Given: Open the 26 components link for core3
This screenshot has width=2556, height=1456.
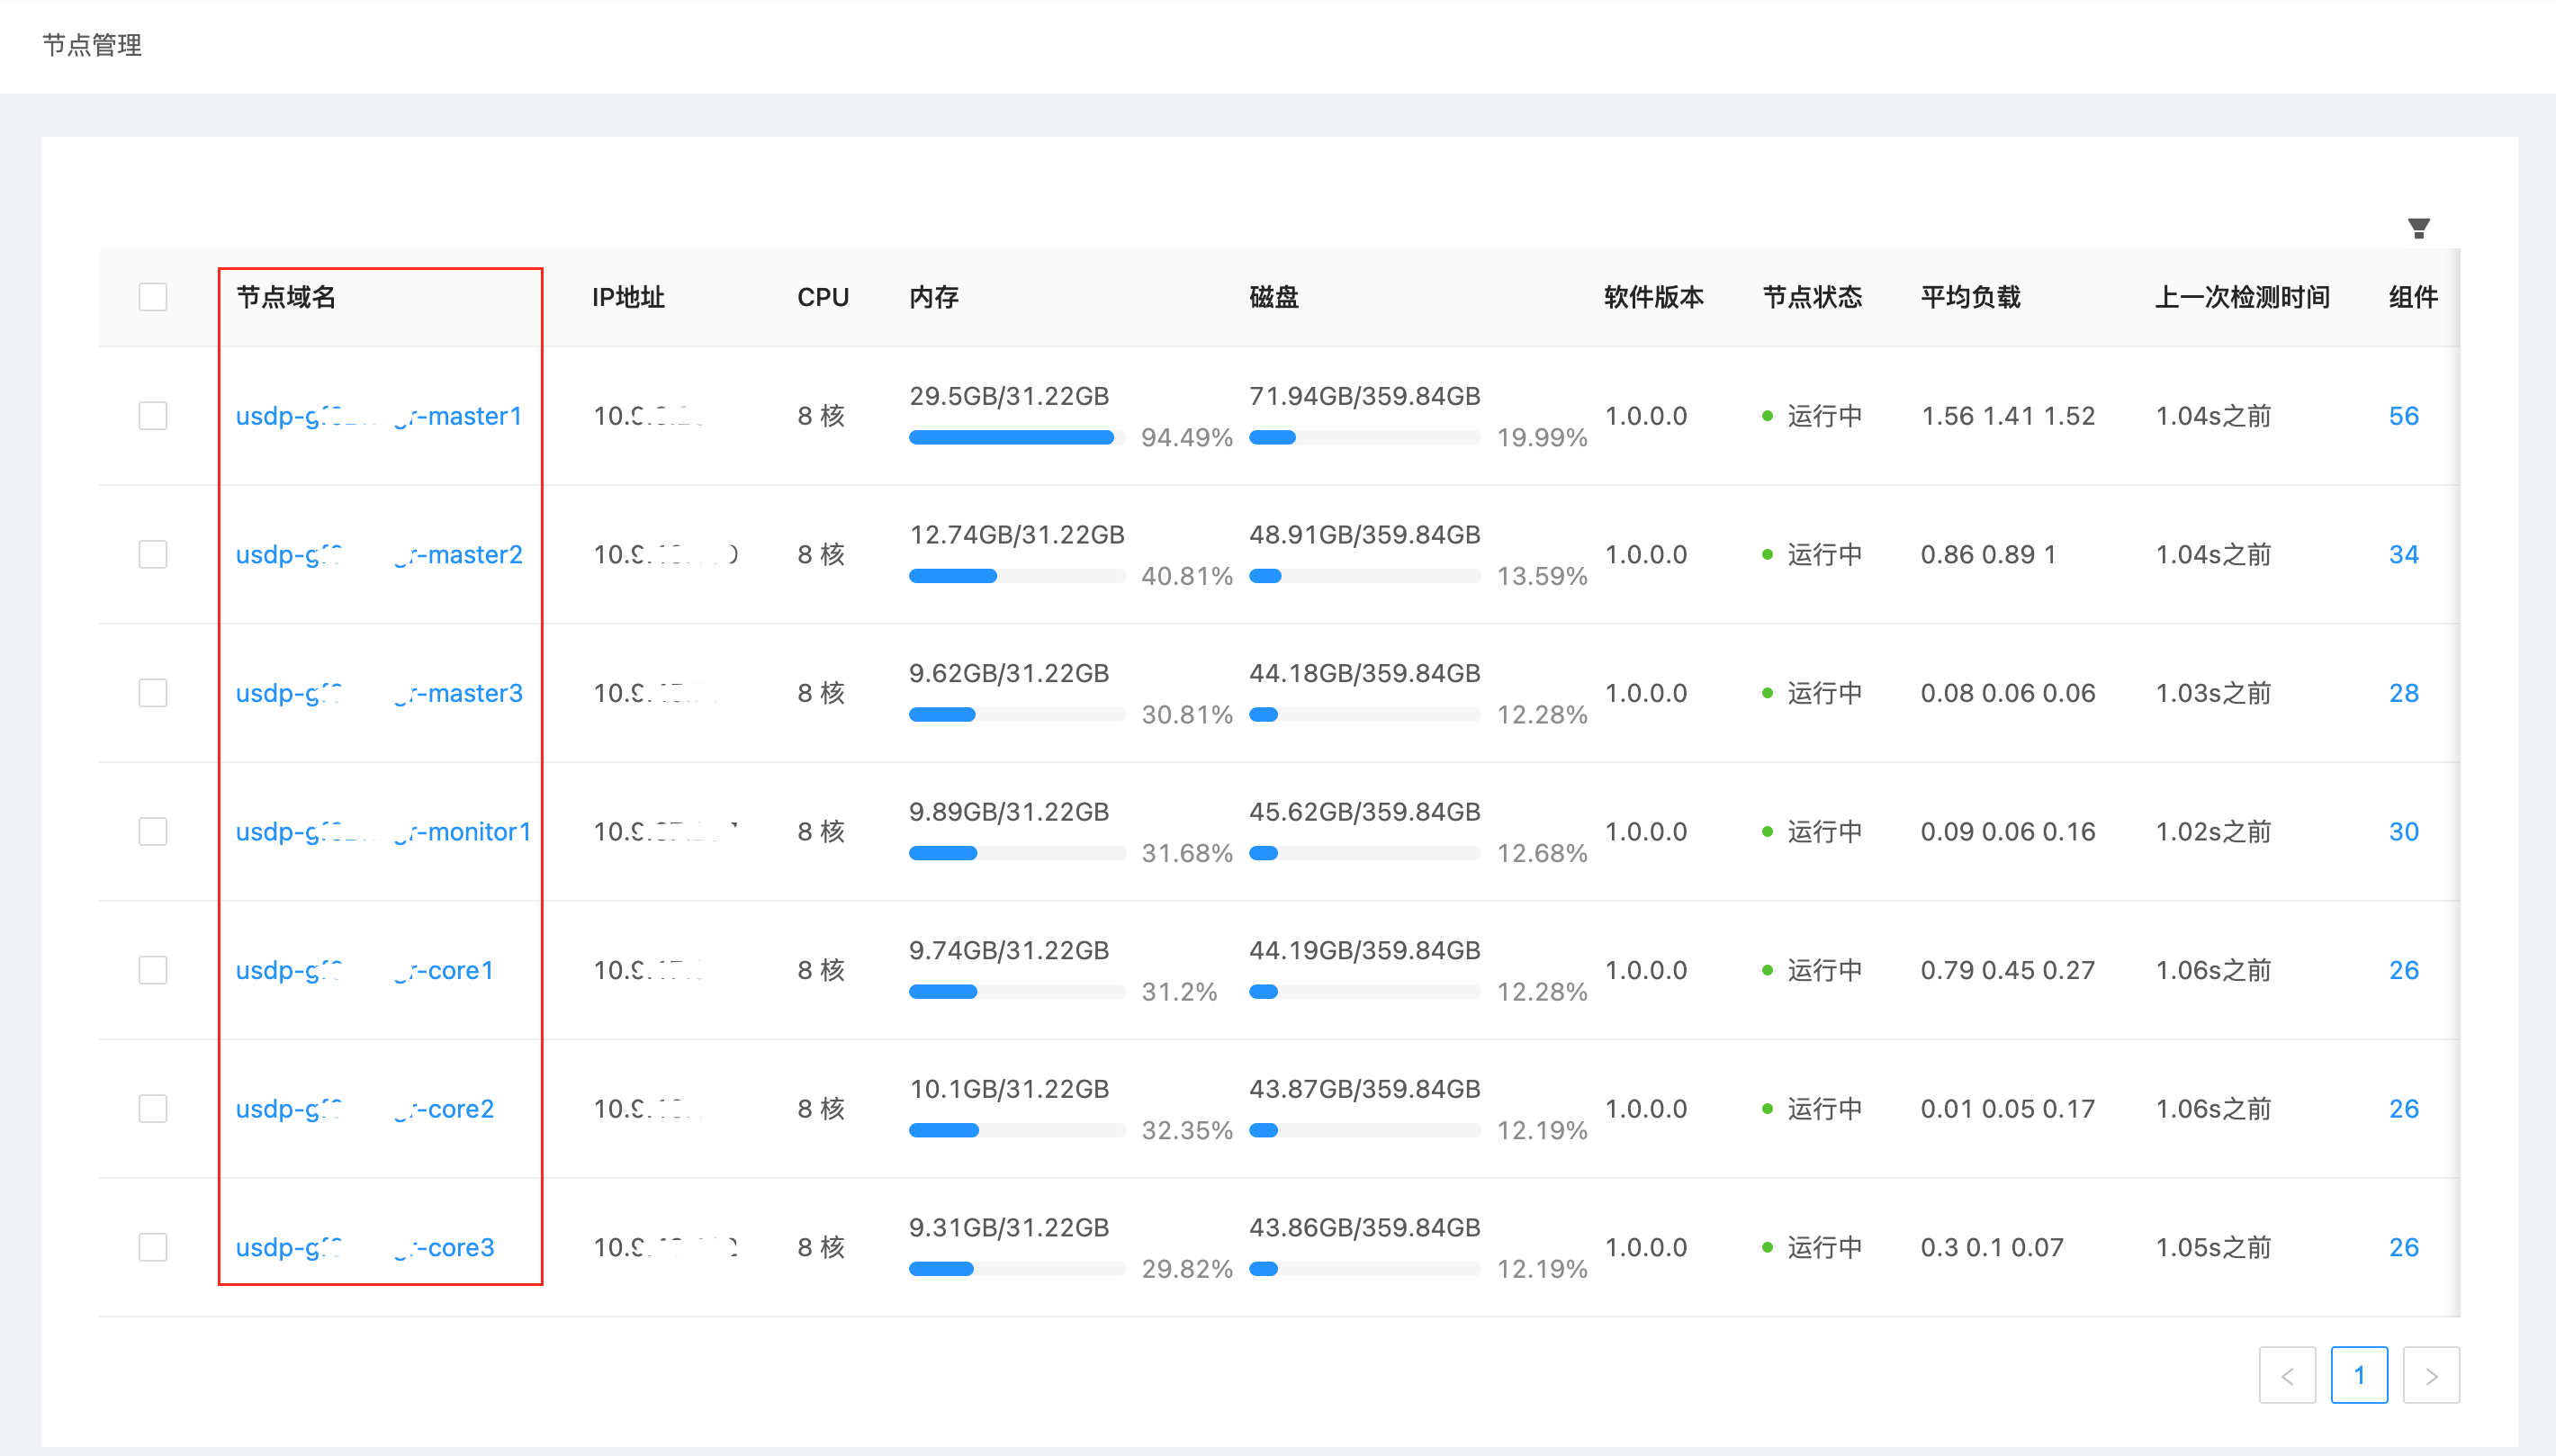Looking at the screenshot, I should tap(2404, 1247).
